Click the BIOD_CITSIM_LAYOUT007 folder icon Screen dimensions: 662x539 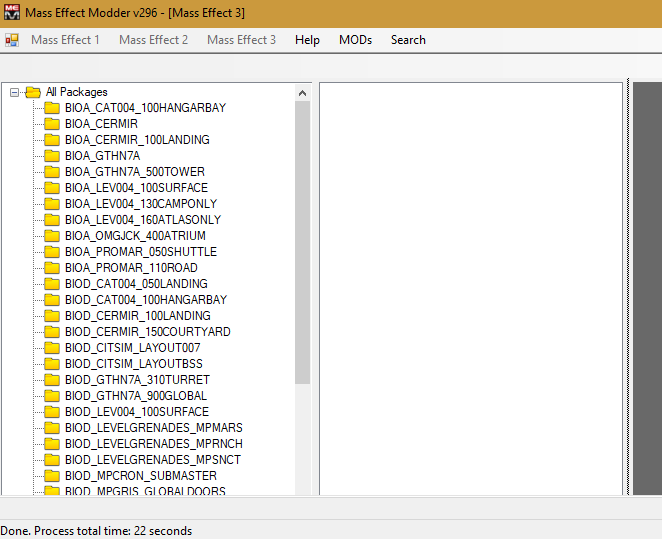click(x=52, y=348)
